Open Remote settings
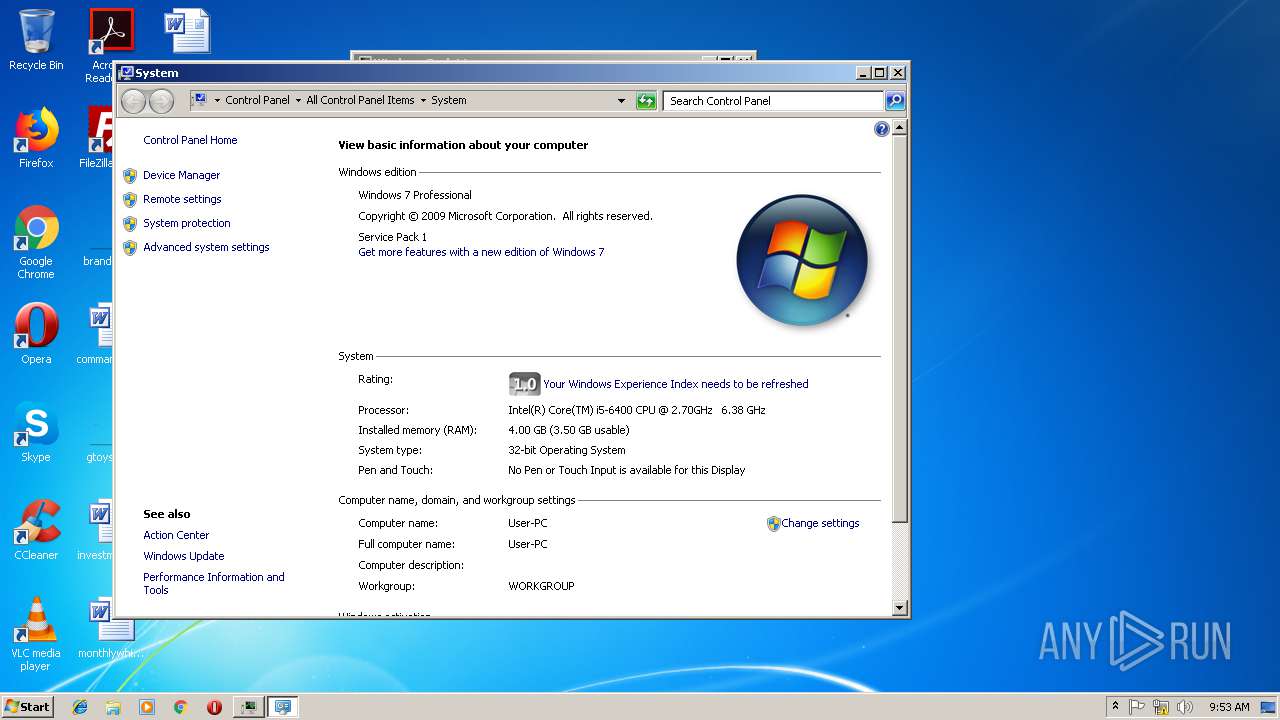1280x720 pixels. [x=182, y=199]
